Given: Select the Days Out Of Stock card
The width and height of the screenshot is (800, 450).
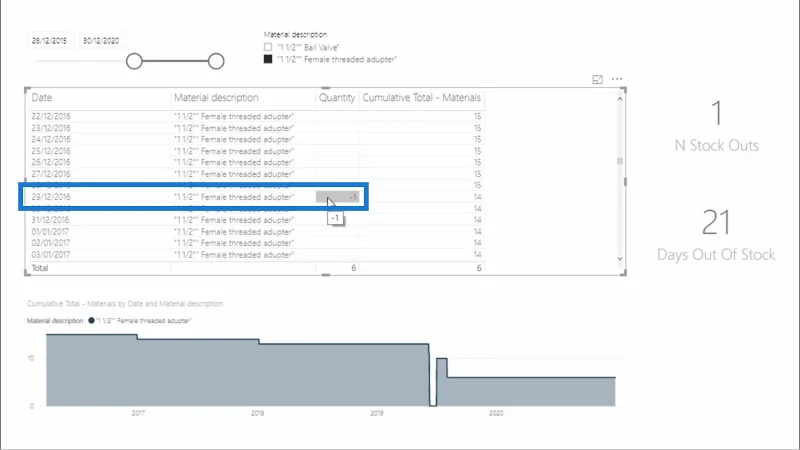Looking at the screenshot, I should 716,236.
